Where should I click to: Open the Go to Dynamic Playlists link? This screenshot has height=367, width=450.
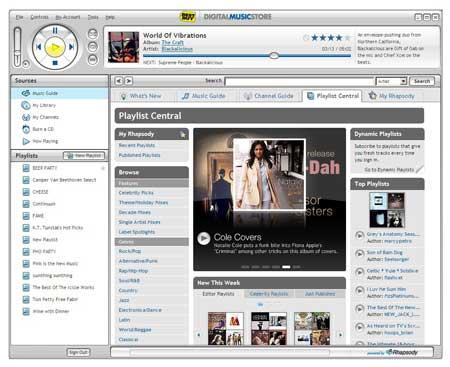(389, 170)
